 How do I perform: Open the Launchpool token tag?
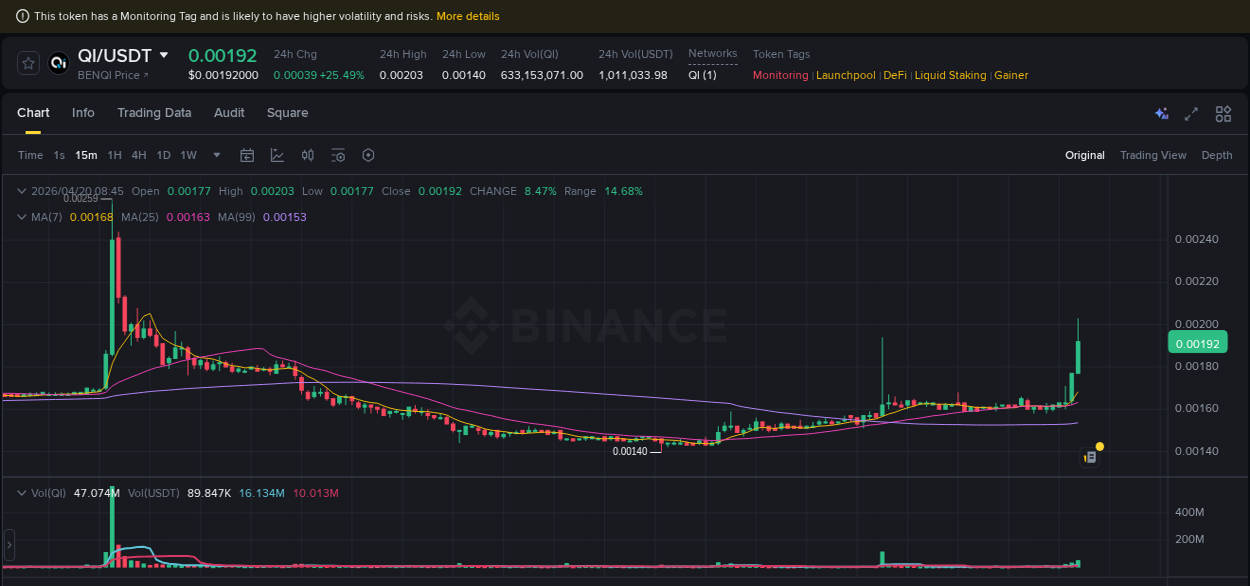pyautogui.click(x=846, y=75)
